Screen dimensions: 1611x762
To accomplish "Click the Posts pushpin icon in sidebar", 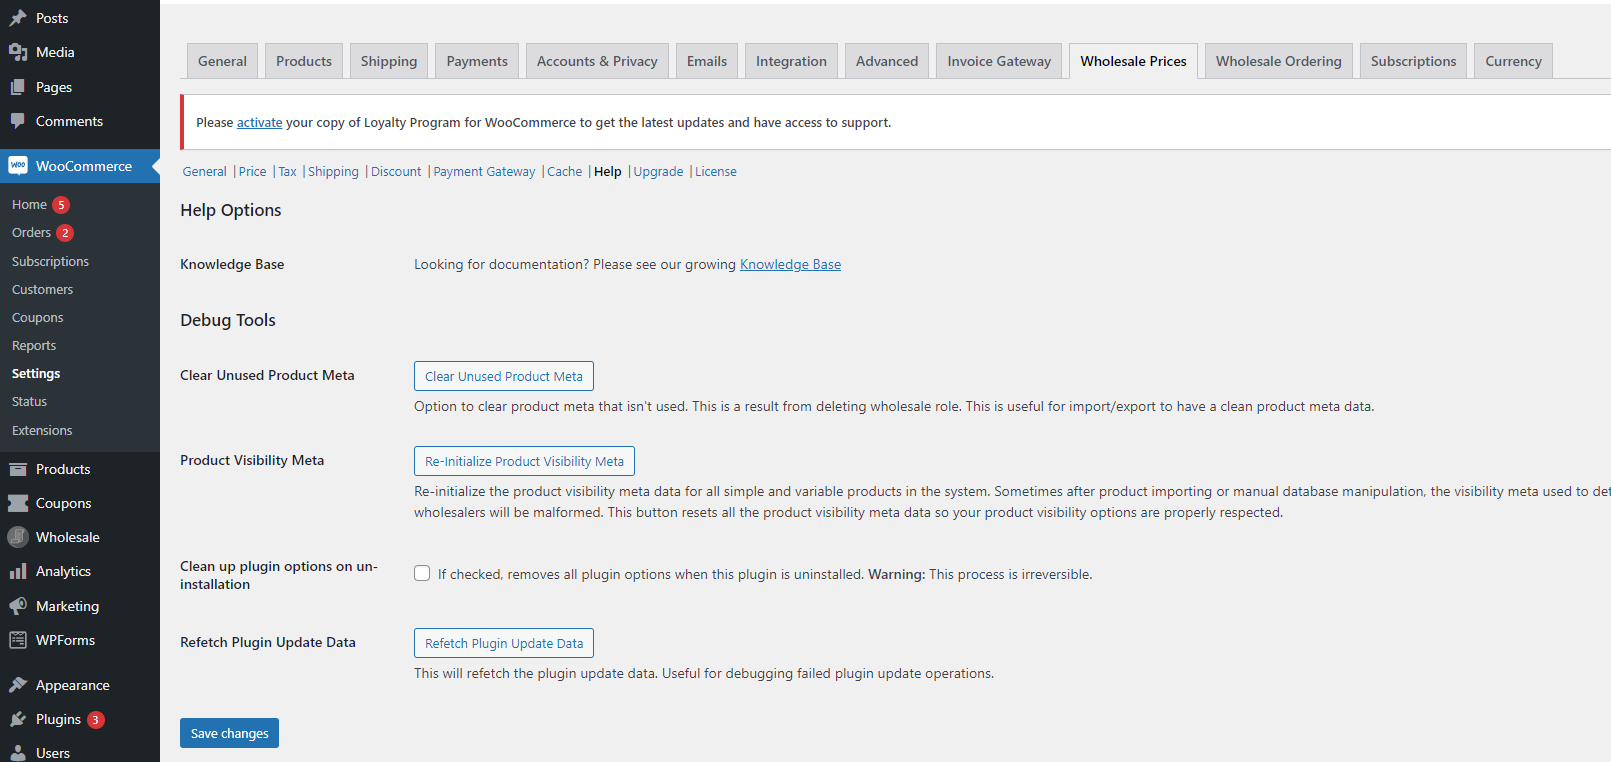I will click(18, 18).
